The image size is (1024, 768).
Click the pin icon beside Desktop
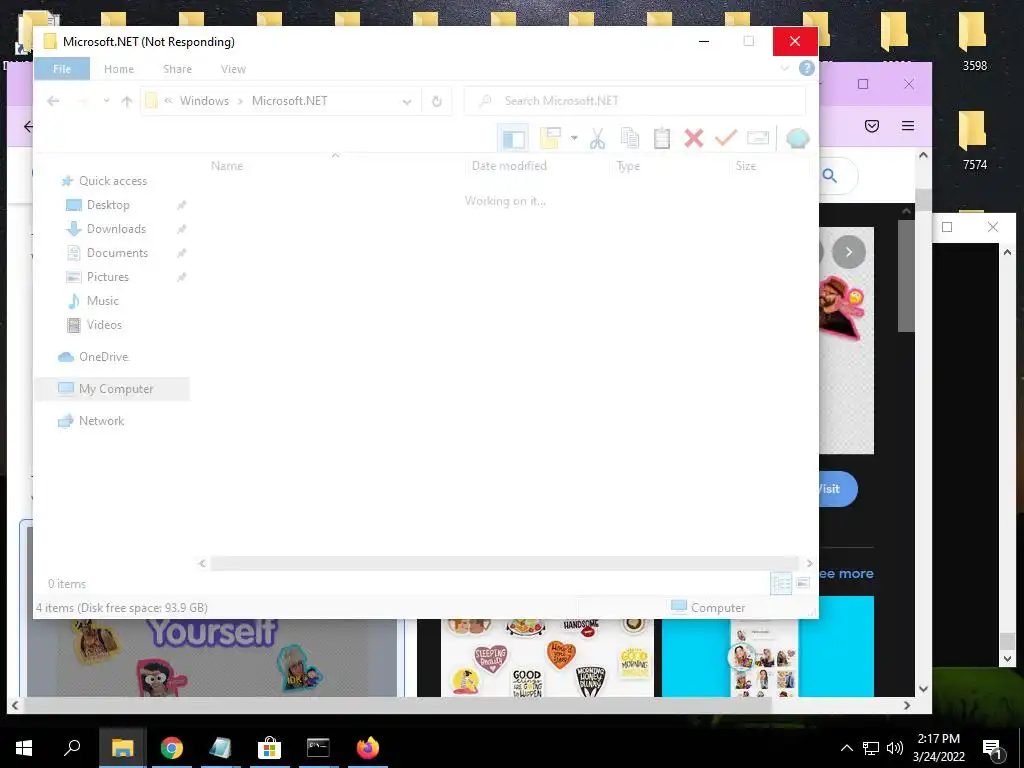tap(182, 205)
